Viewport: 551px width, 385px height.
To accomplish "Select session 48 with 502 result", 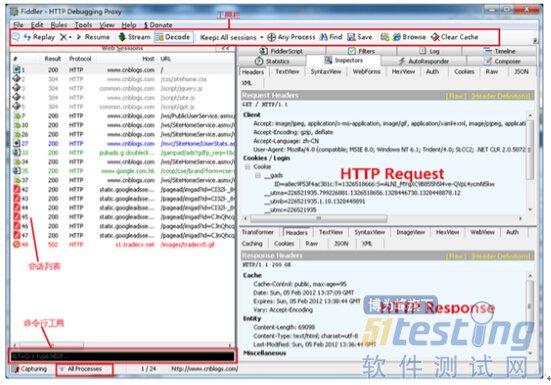I will tap(123, 244).
